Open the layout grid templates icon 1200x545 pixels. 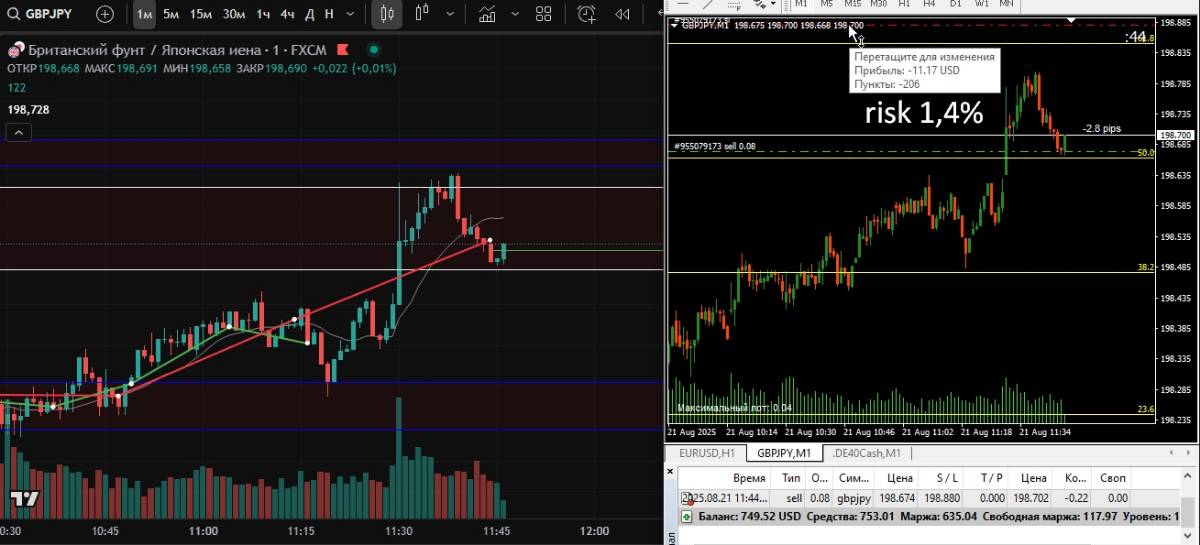[543, 14]
